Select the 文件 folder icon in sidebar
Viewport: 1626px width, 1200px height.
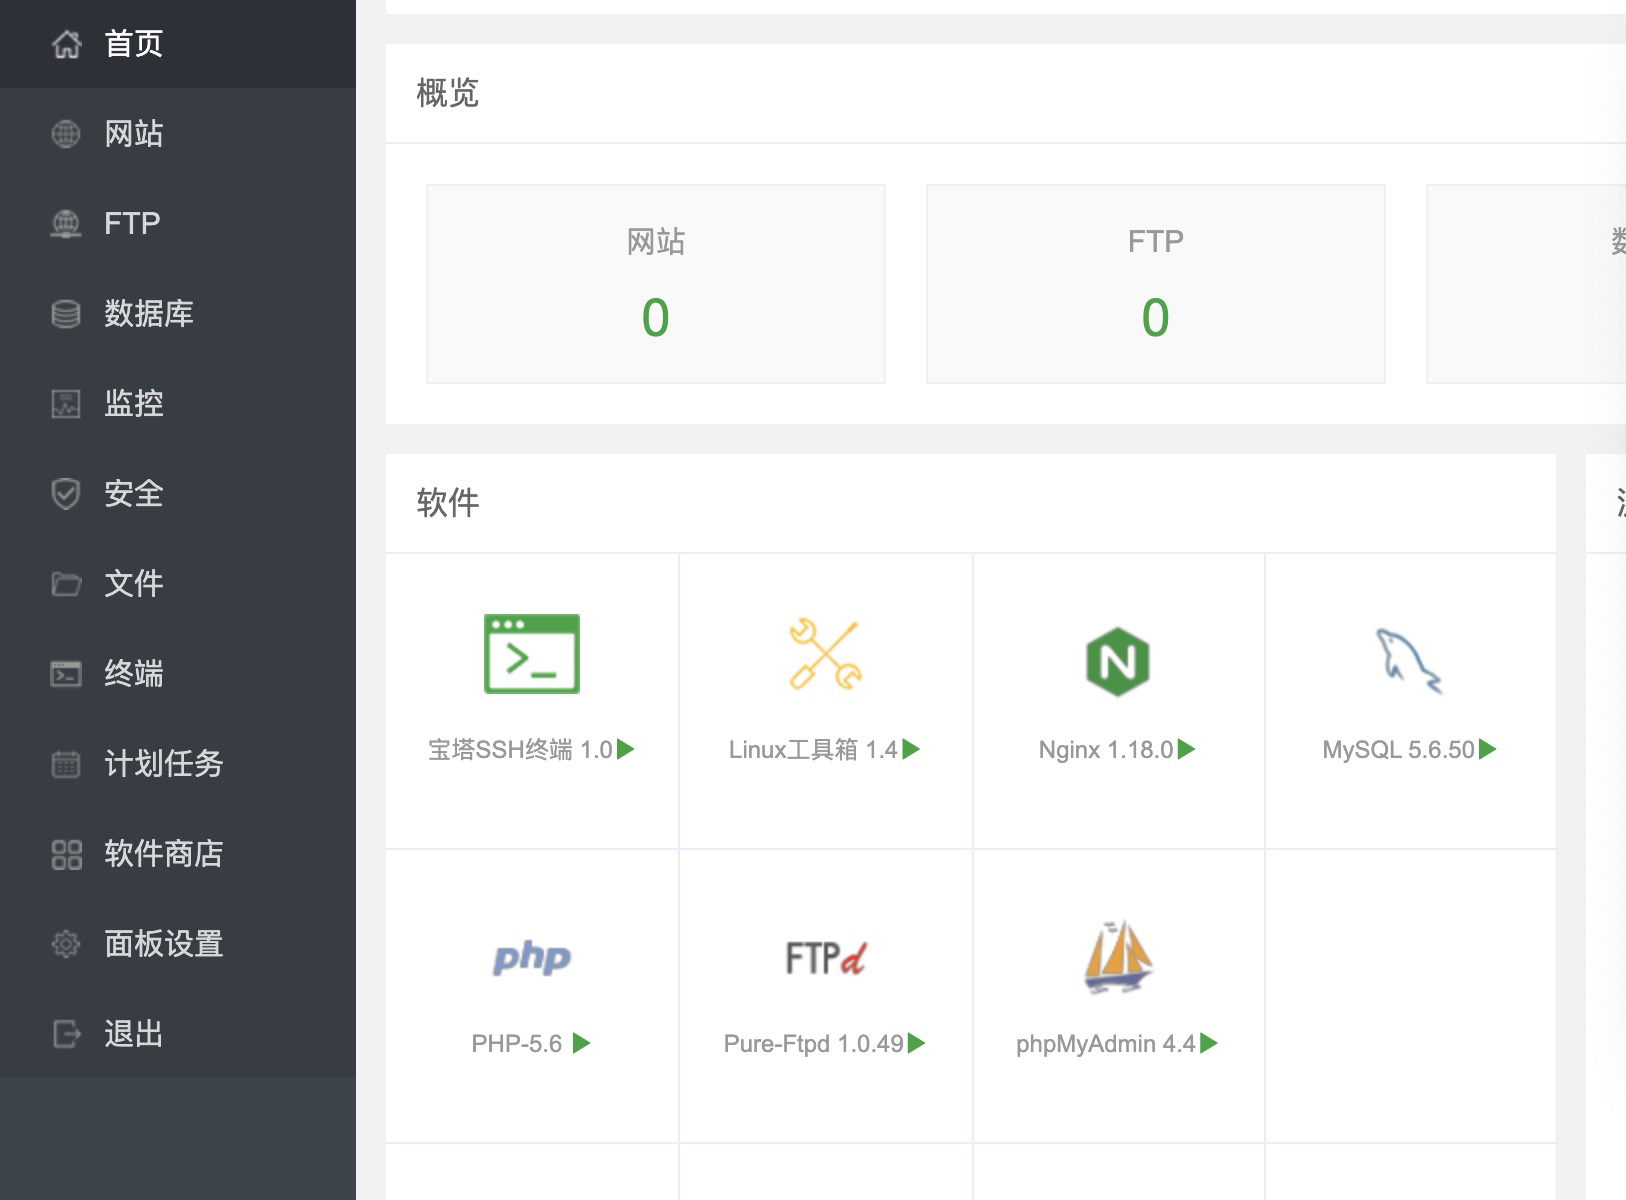[x=64, y=584]
